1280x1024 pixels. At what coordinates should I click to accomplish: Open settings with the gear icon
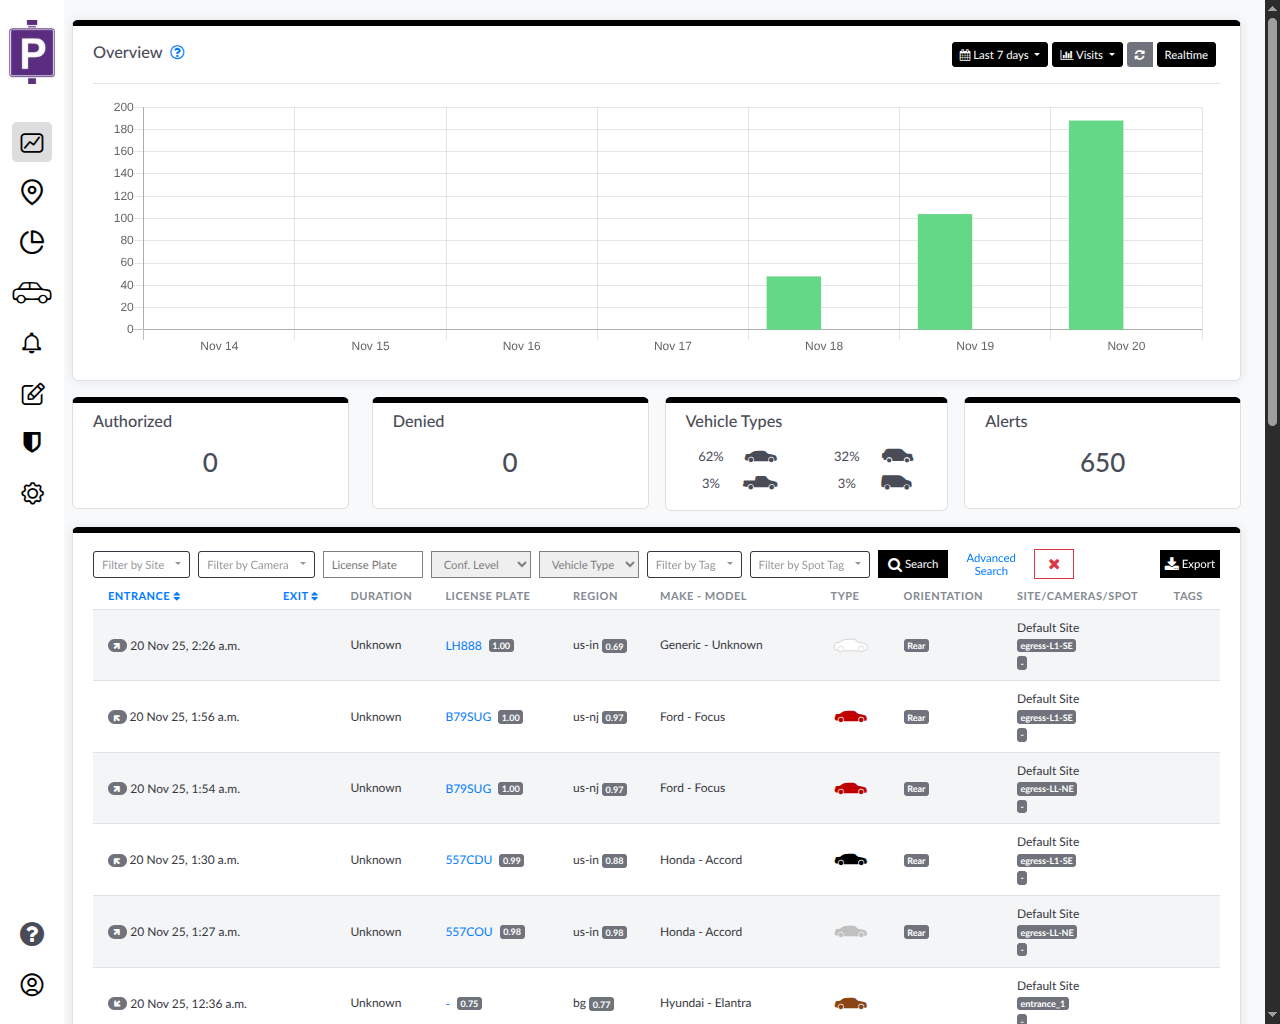31,493
